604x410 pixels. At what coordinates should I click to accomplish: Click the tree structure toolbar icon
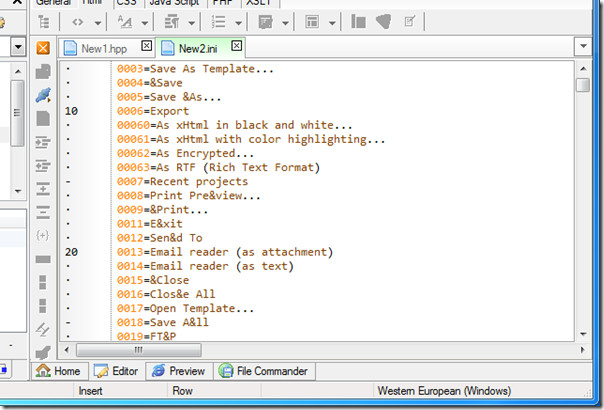[x=44, y=22]
